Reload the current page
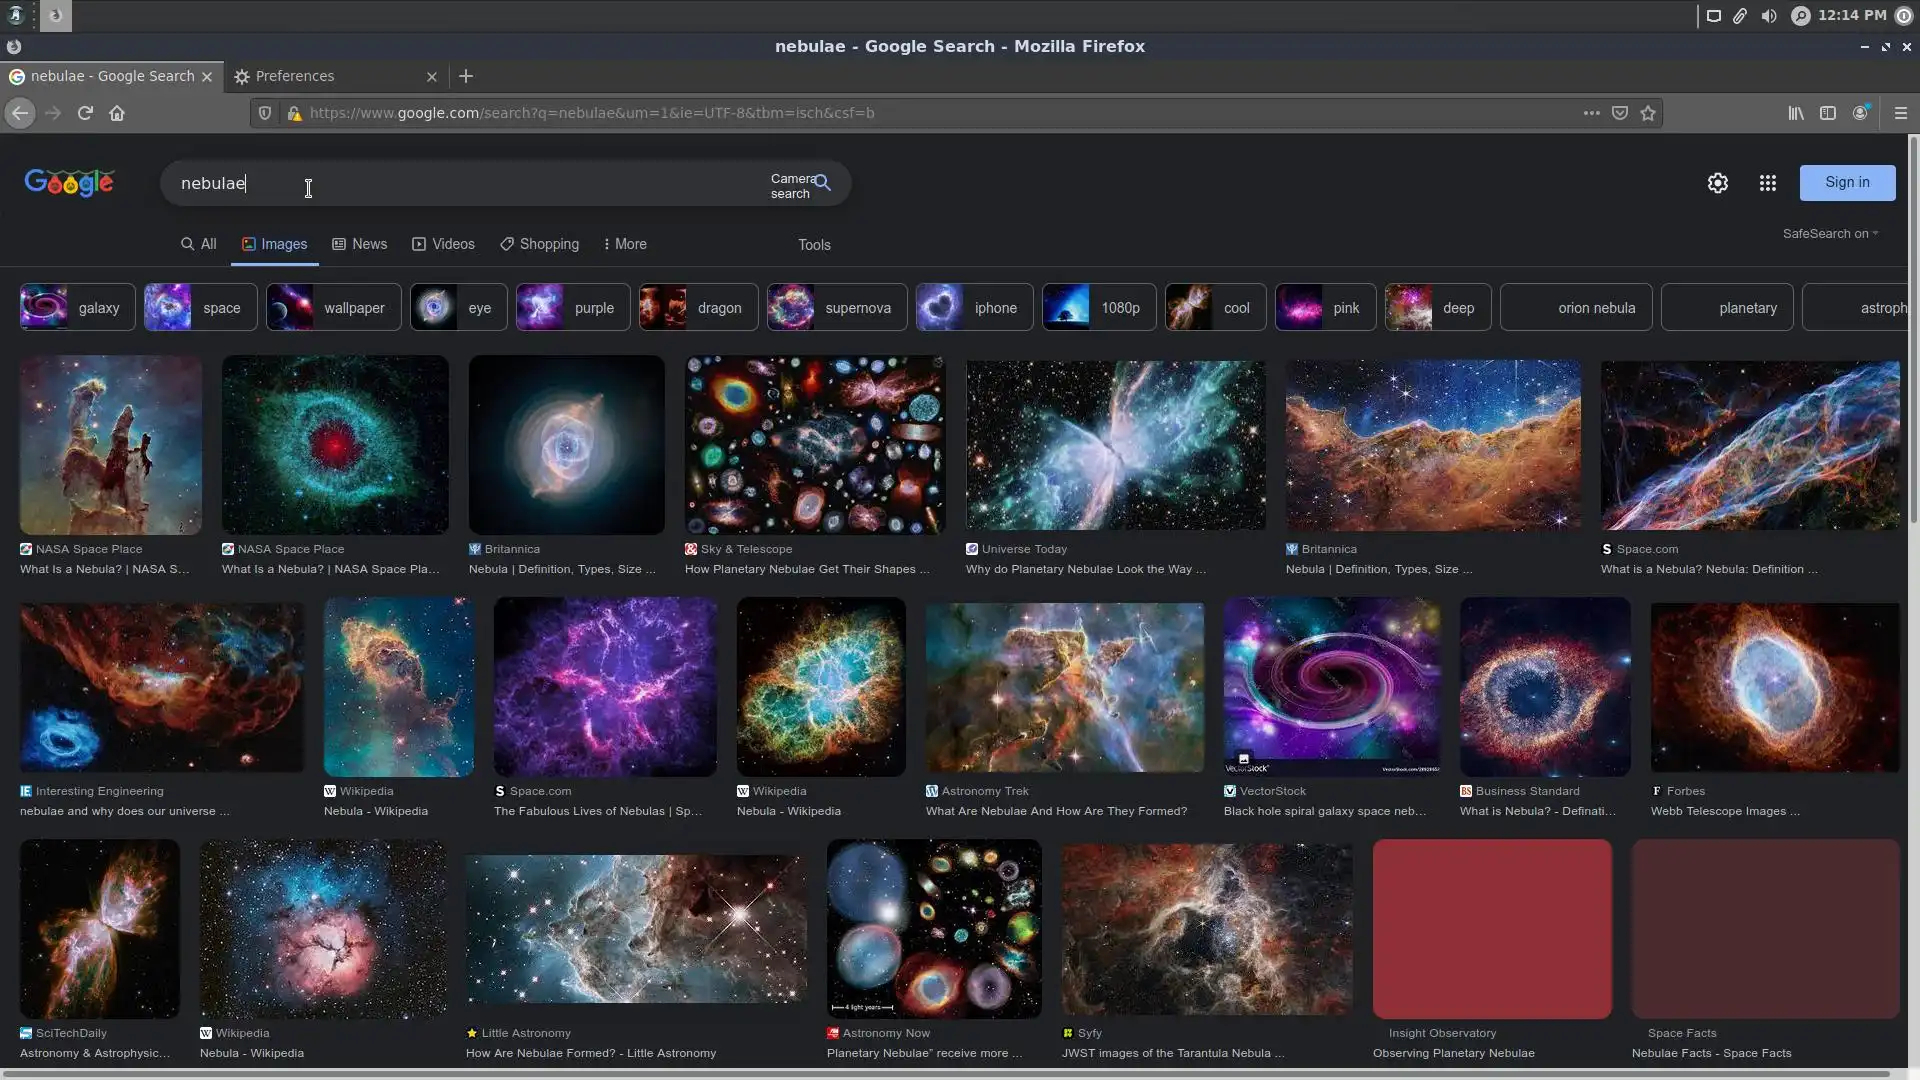The image size is (1920, 1080). click(x=85, y=113)
